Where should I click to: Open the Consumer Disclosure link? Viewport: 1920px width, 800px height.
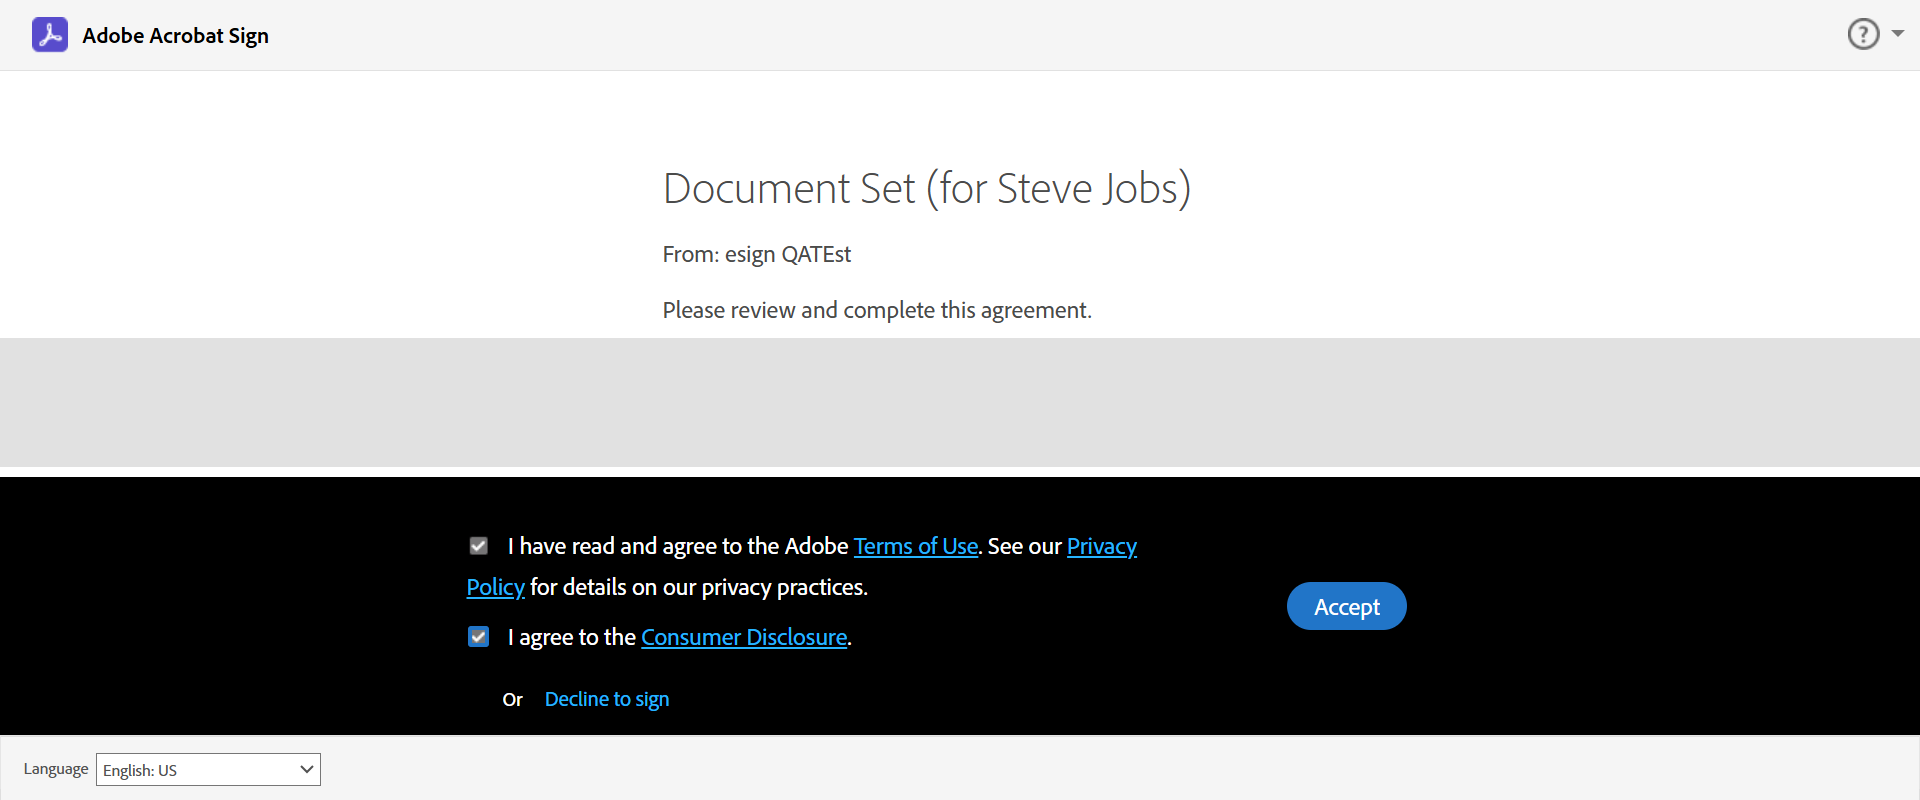coord(744,637)
